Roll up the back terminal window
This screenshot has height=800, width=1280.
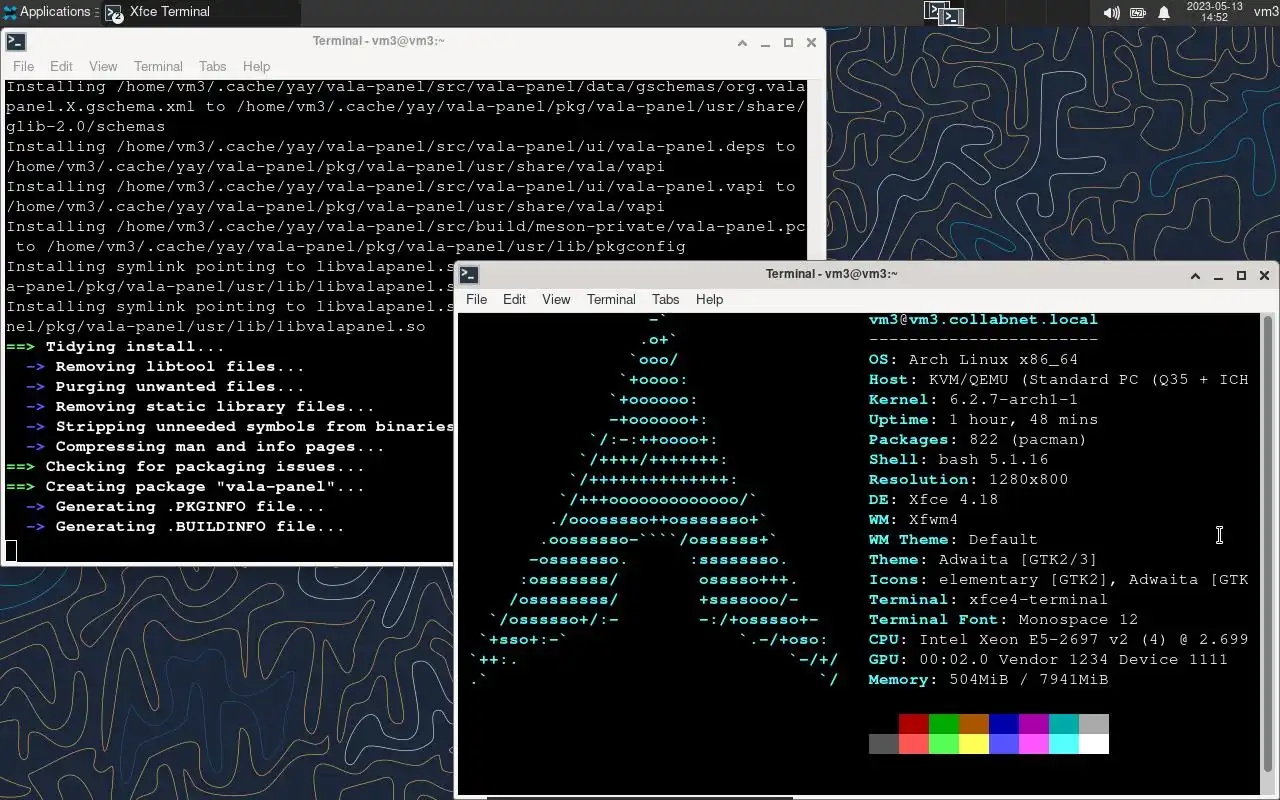(742, 43)
